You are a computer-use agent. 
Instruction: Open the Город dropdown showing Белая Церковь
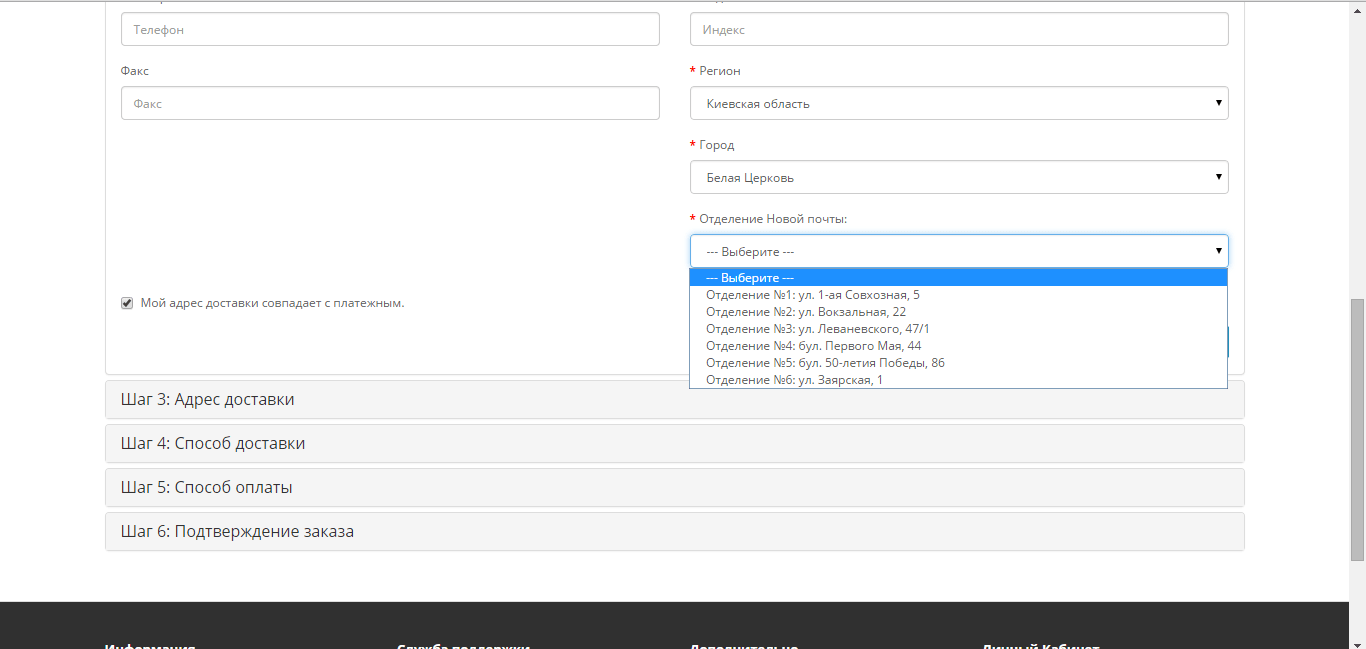[958, 177]
